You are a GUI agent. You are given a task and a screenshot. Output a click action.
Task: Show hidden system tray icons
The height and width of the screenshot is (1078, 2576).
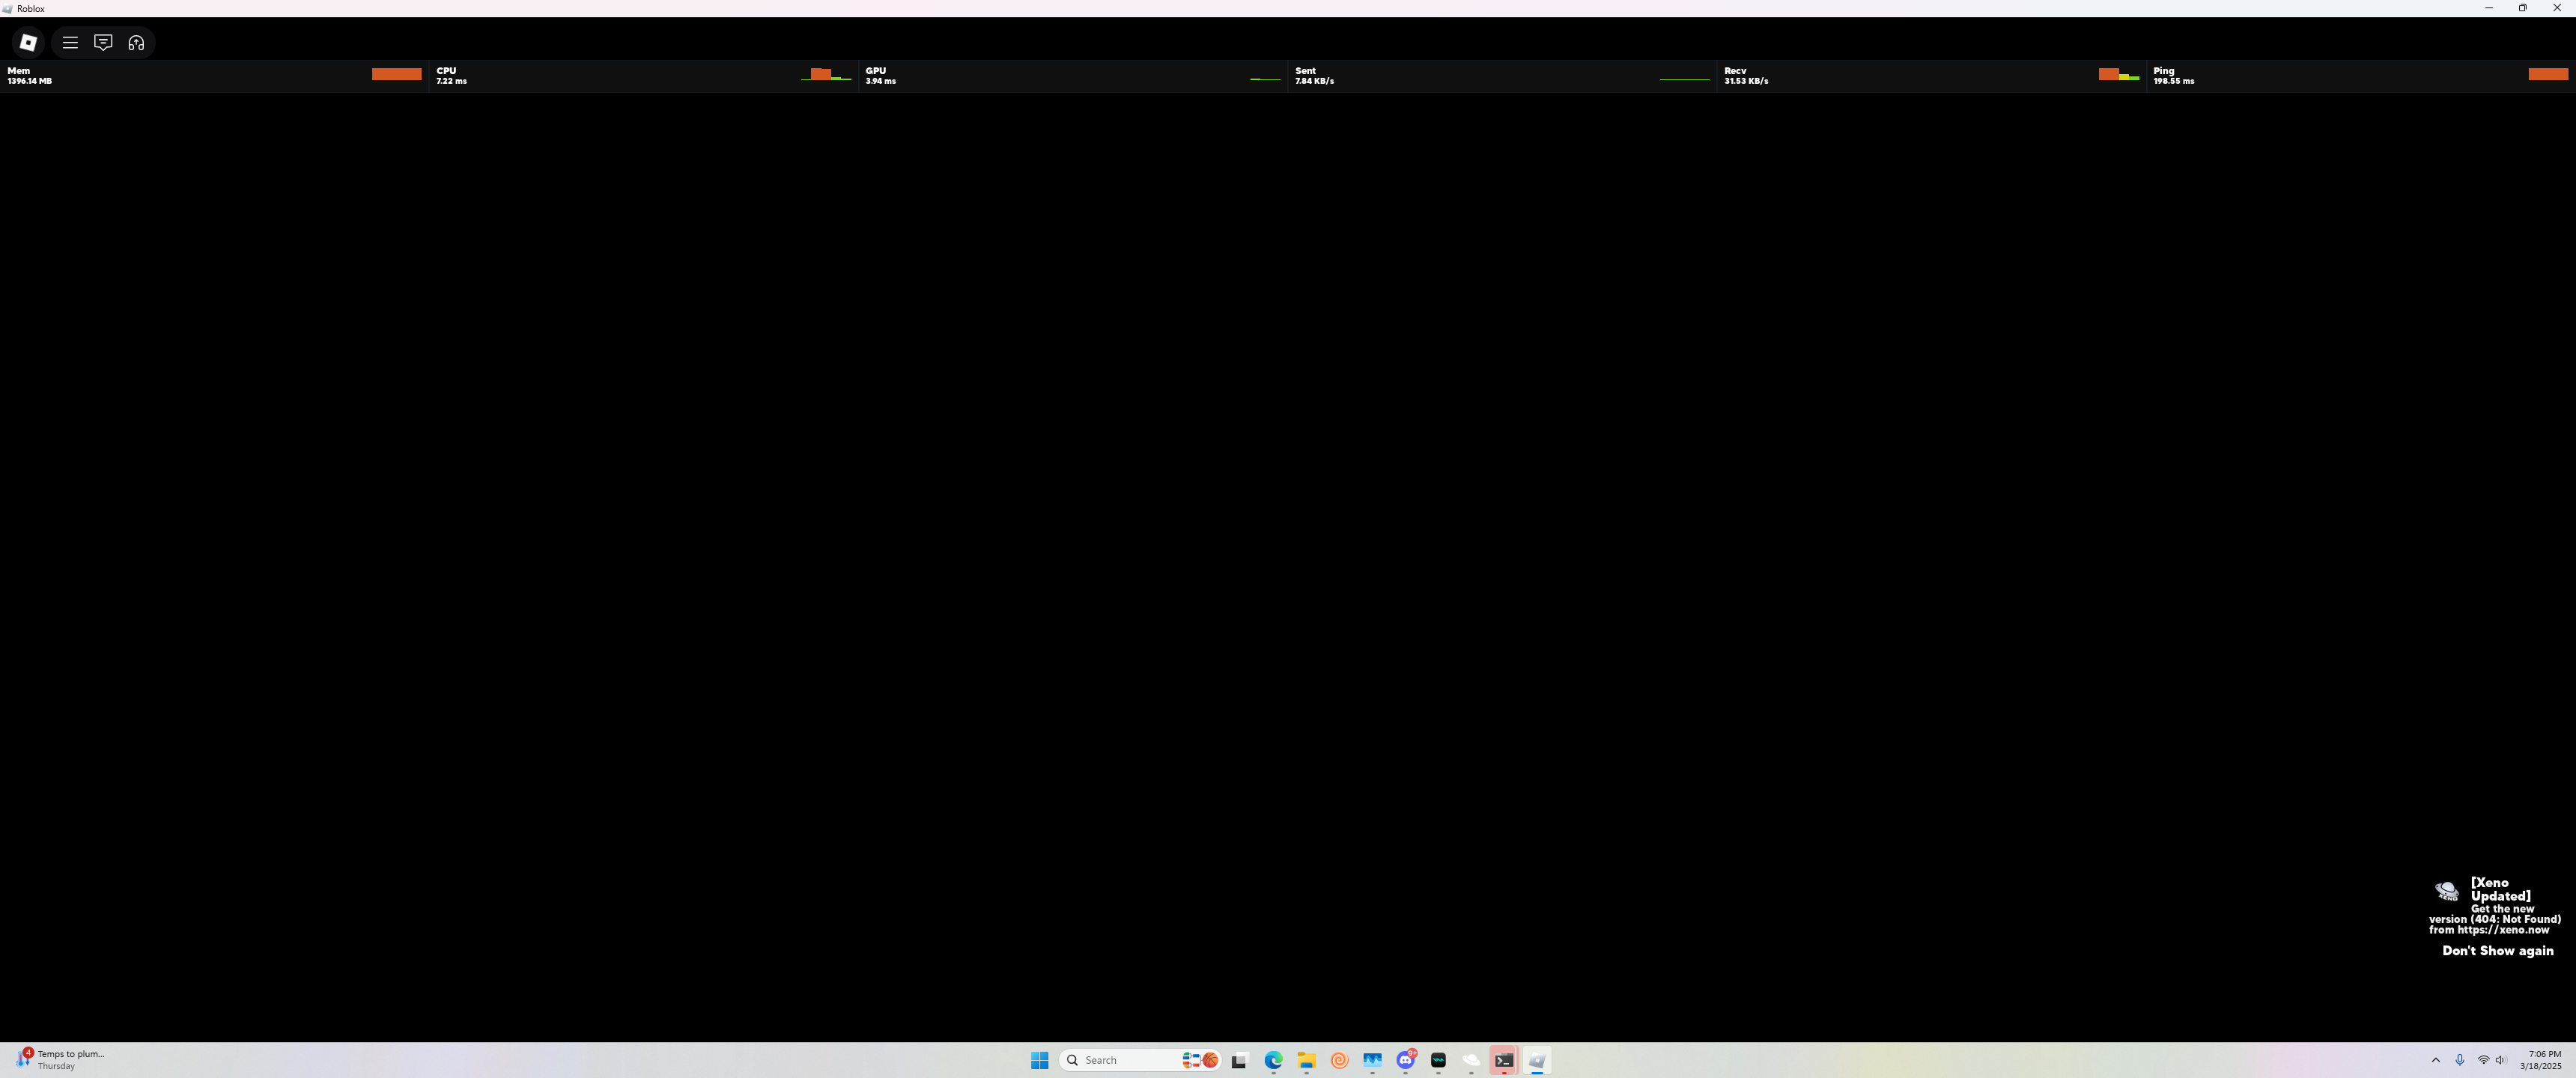point(2435,1060)
